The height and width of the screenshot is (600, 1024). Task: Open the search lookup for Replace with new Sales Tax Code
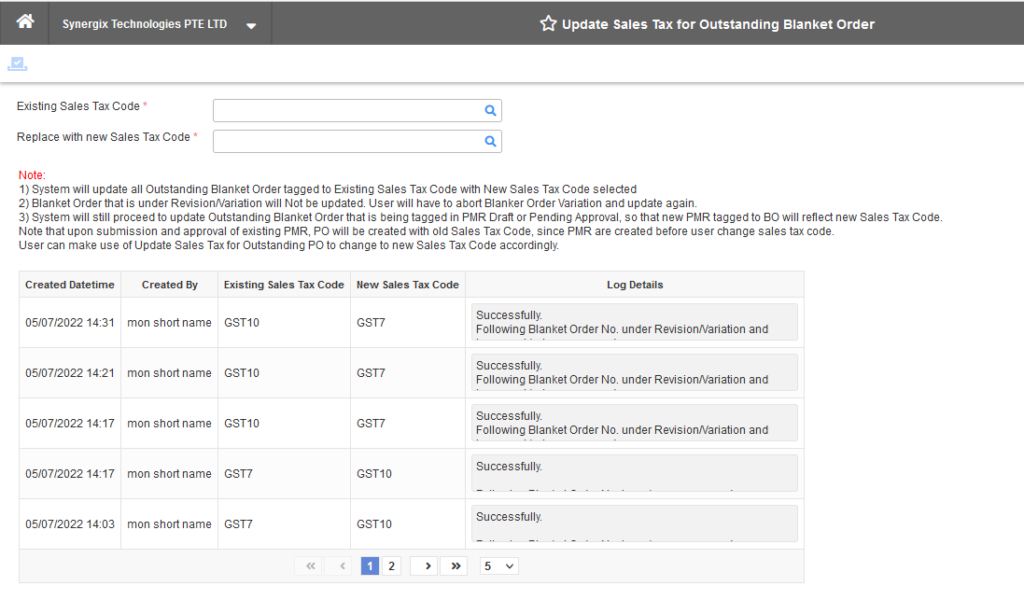pyautogui.click(x=489, y=140)
